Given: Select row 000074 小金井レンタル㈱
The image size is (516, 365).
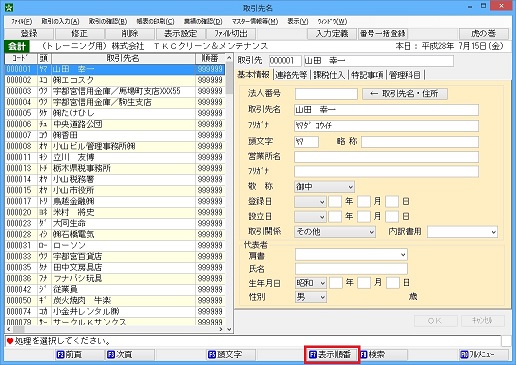Looking at the screenshot, I should click(115, 311).
